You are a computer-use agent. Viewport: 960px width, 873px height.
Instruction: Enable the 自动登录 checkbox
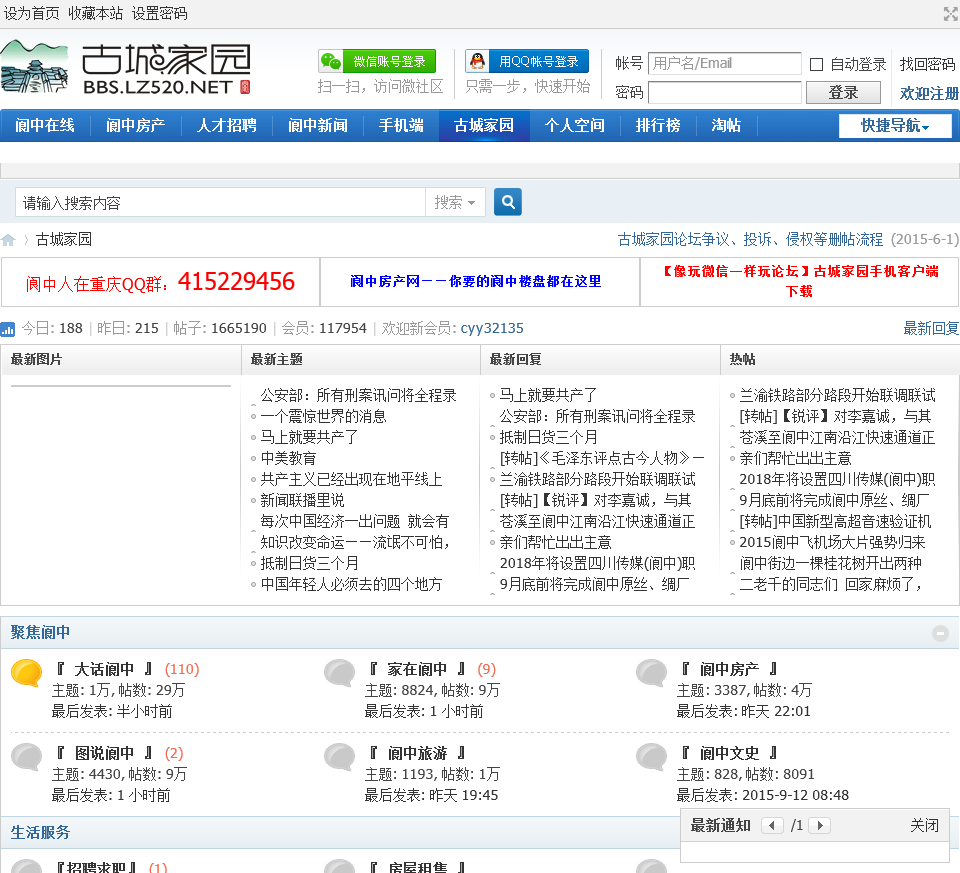(816, 64)
